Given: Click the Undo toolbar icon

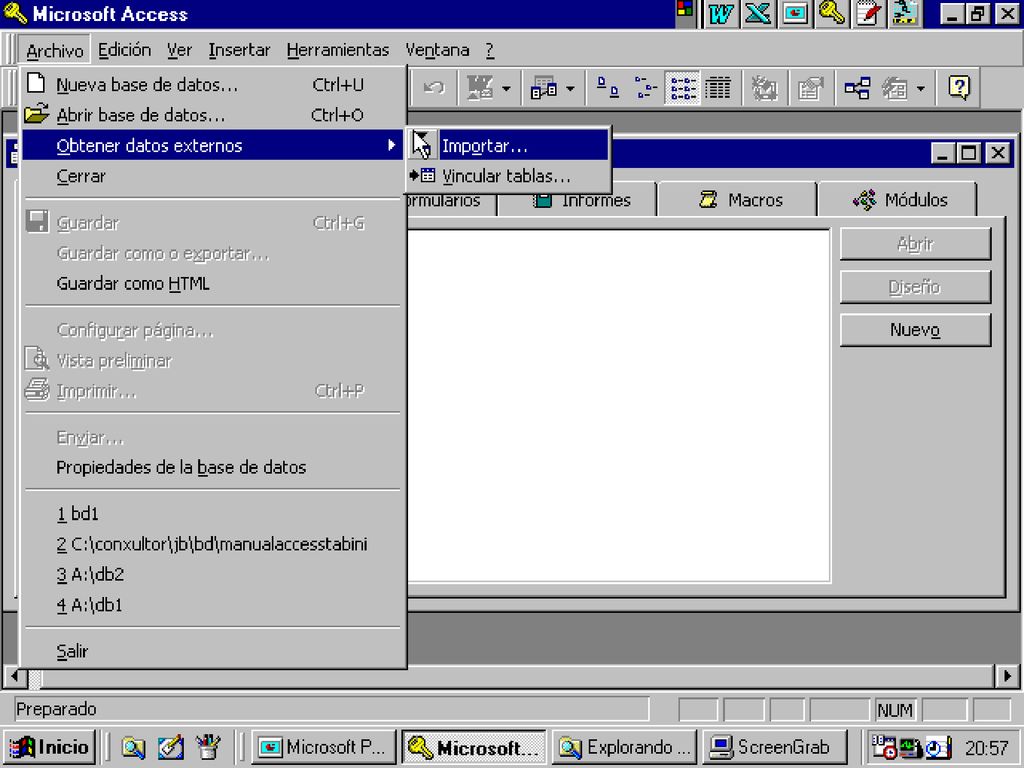Looking at the screenshot, I should (x=434, y=88).
